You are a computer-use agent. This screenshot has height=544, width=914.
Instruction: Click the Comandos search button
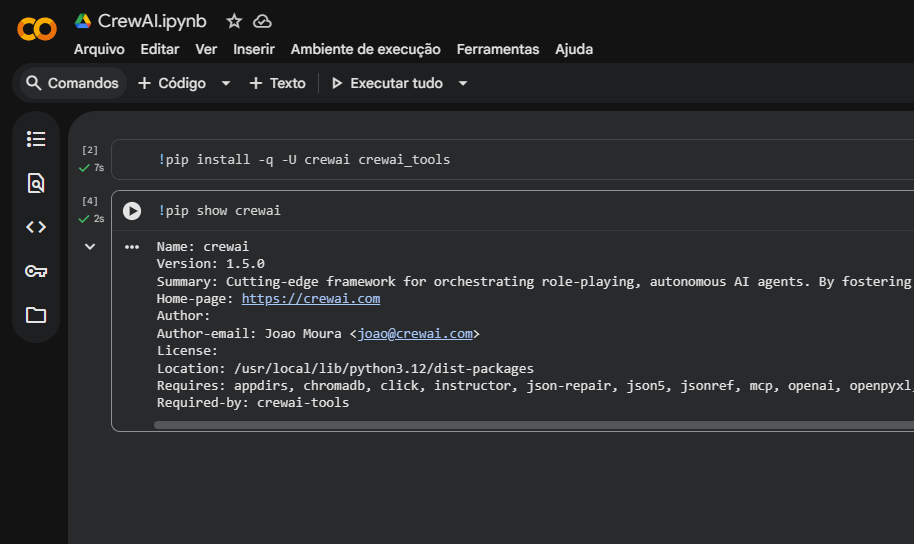pos(73,83)
